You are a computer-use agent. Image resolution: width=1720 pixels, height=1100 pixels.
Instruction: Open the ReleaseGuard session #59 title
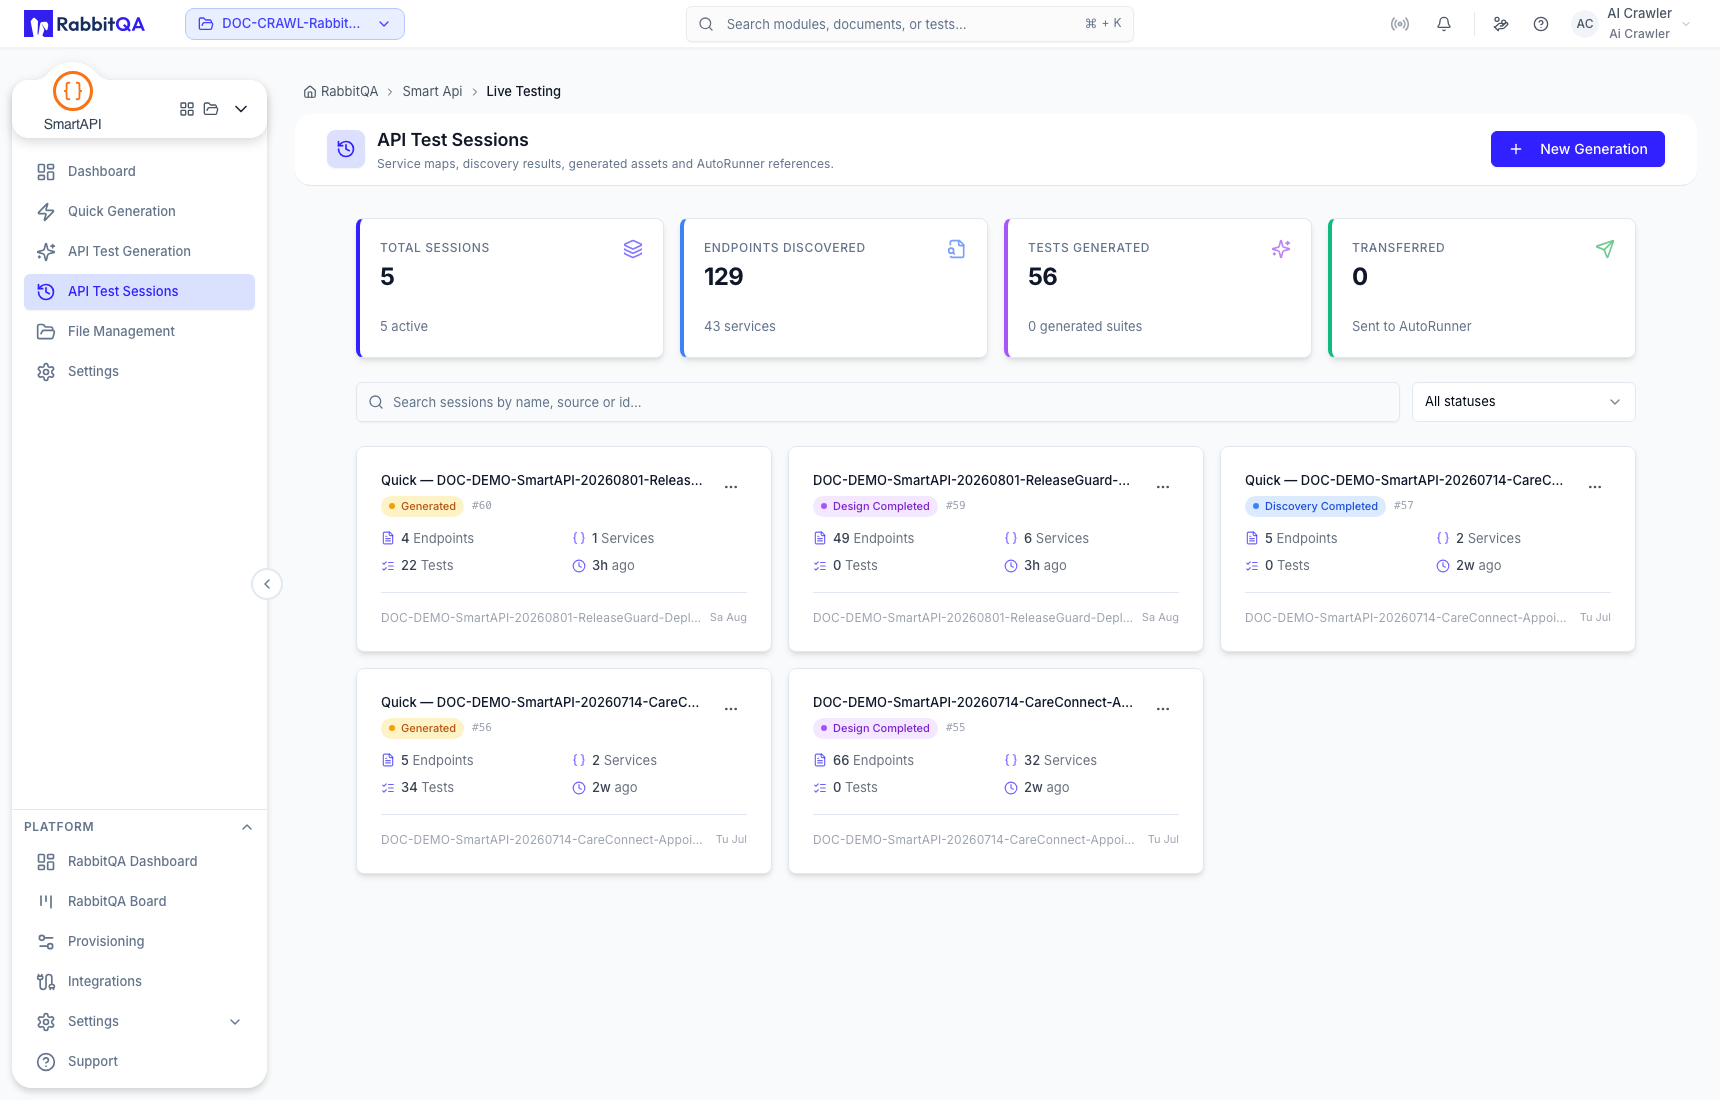pyautogui.click(x=971, y=481)
